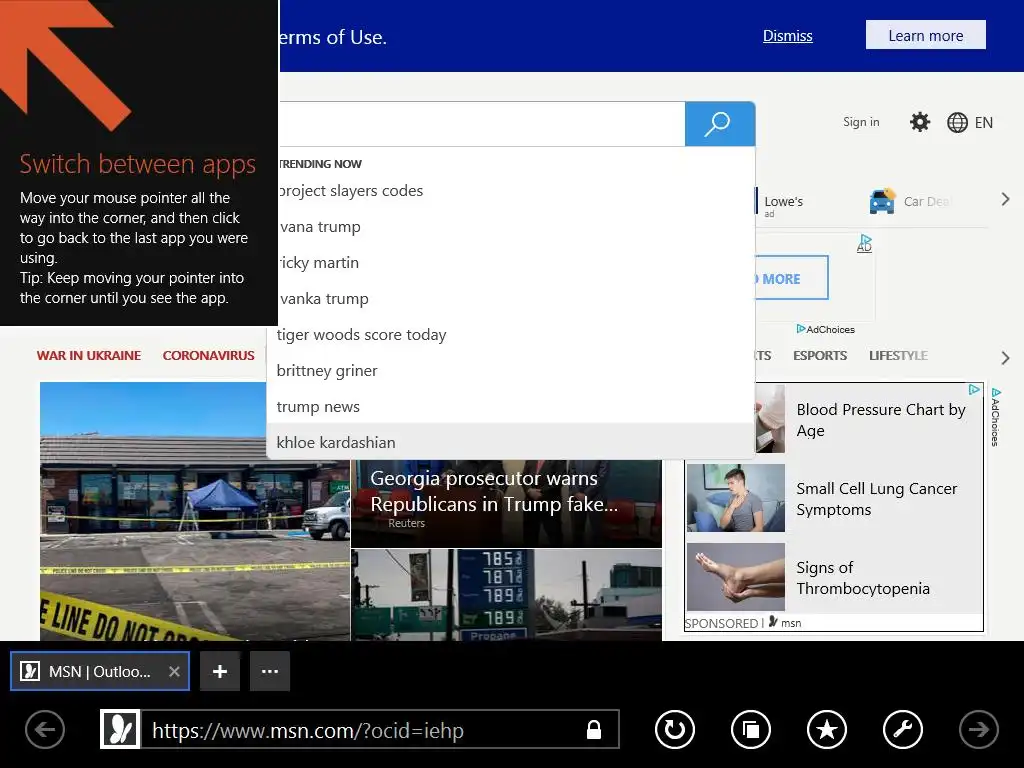Refresh the page with the reload icon
This screenshot has width=1024, height=768.
675,729
